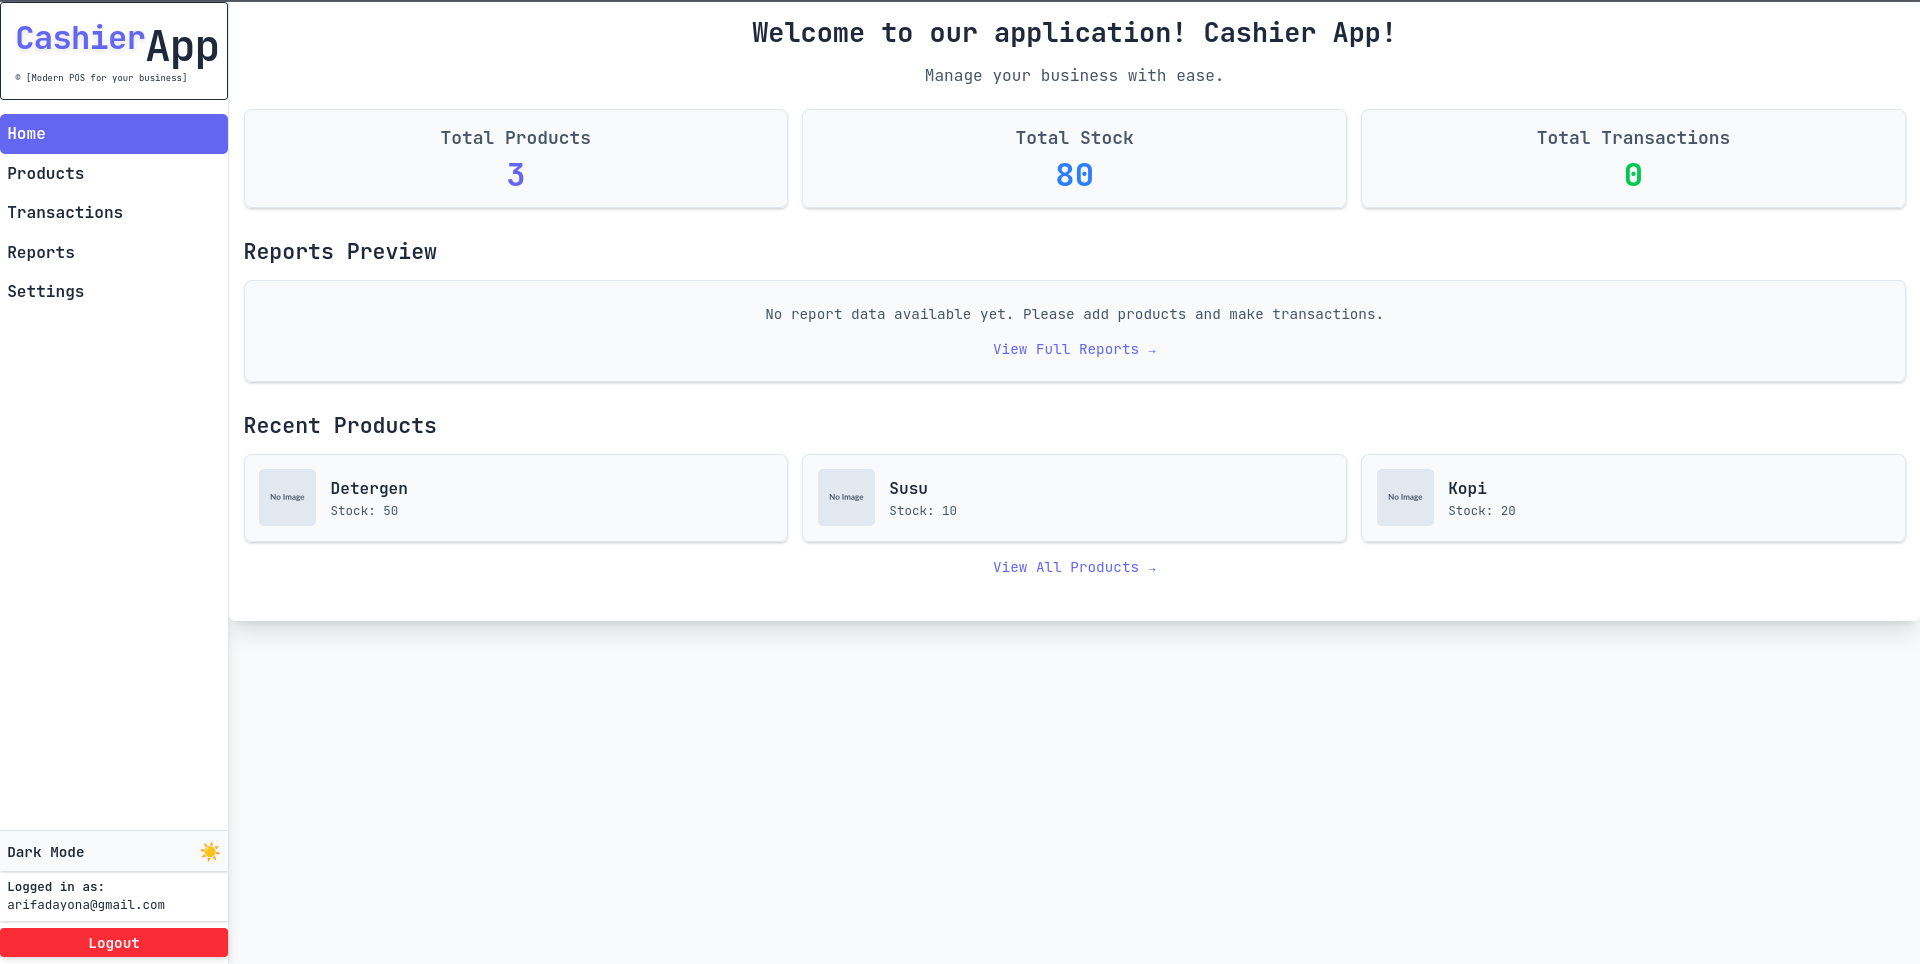This screenshot has height=964, width=1920.
Task: Click the Total Stock card showing 80
Action: 1074,158
